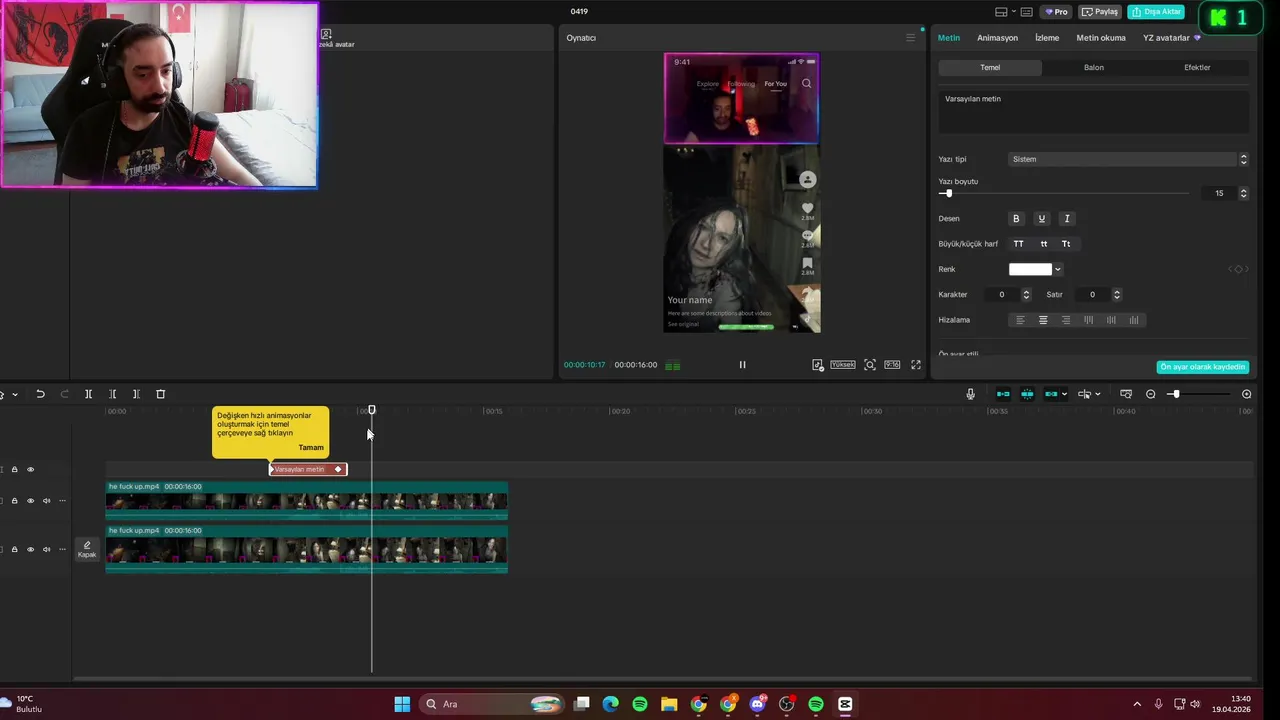Open the Yüksek quality setting
1280x720 pixels.
tap(843, 365)
